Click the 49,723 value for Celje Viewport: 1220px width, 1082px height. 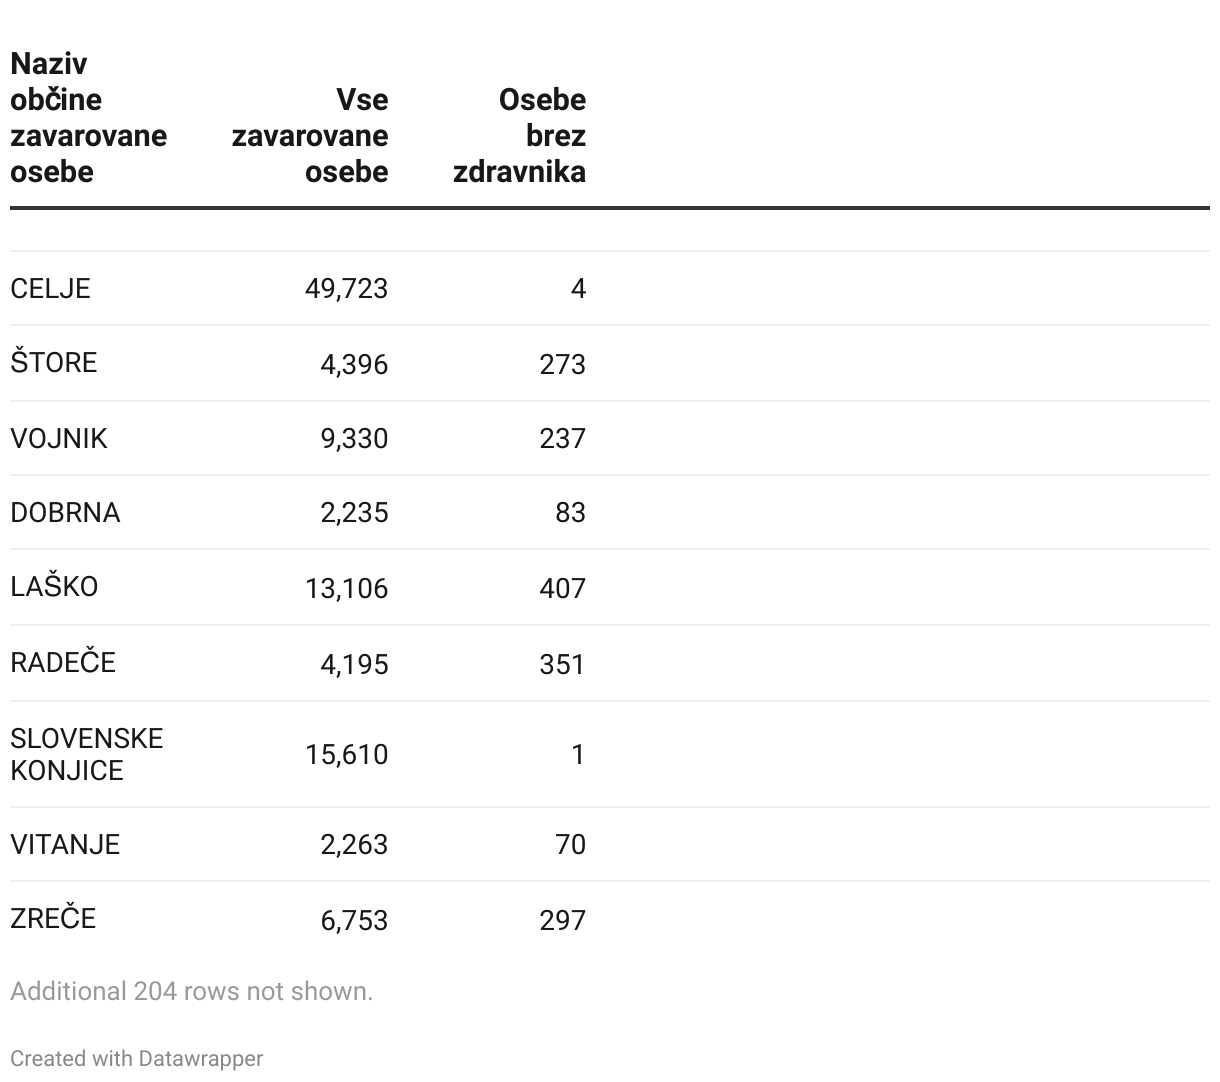tap(346, 289)
